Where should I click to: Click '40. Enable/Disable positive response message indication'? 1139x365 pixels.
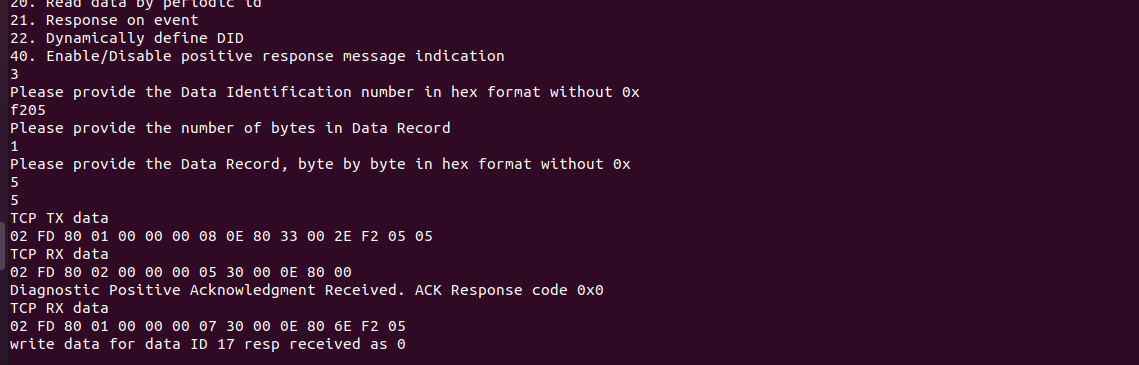click(257, 56)
